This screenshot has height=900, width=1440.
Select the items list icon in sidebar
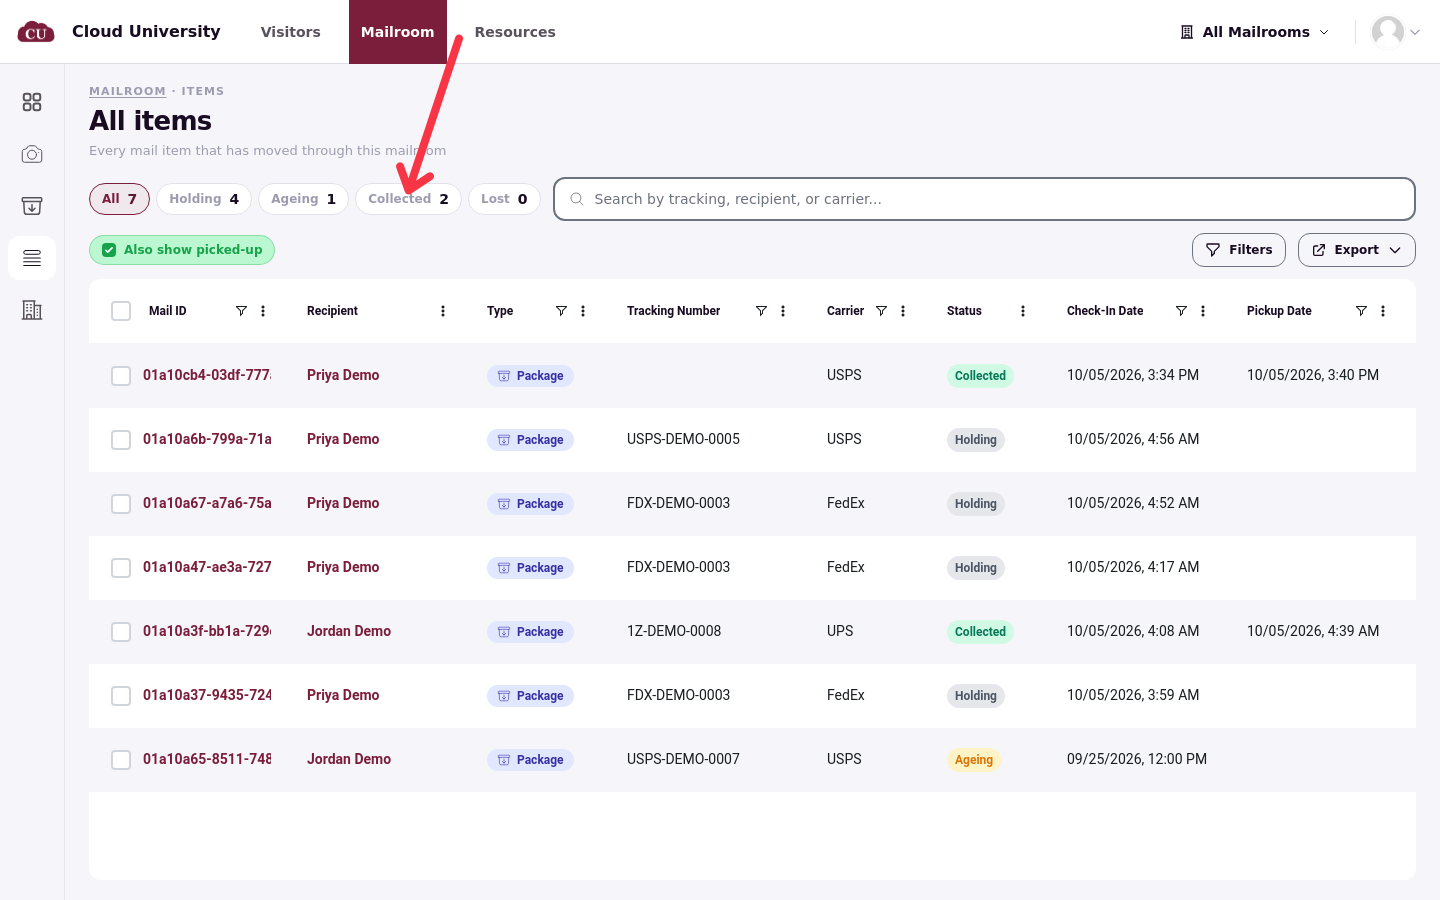point(32,258)
